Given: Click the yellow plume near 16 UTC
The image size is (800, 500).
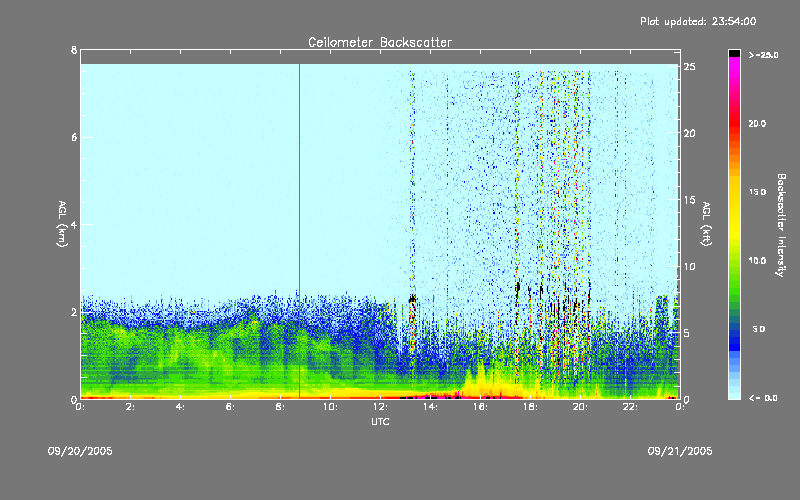Looking at the screenshot, I should click(482, 378).
